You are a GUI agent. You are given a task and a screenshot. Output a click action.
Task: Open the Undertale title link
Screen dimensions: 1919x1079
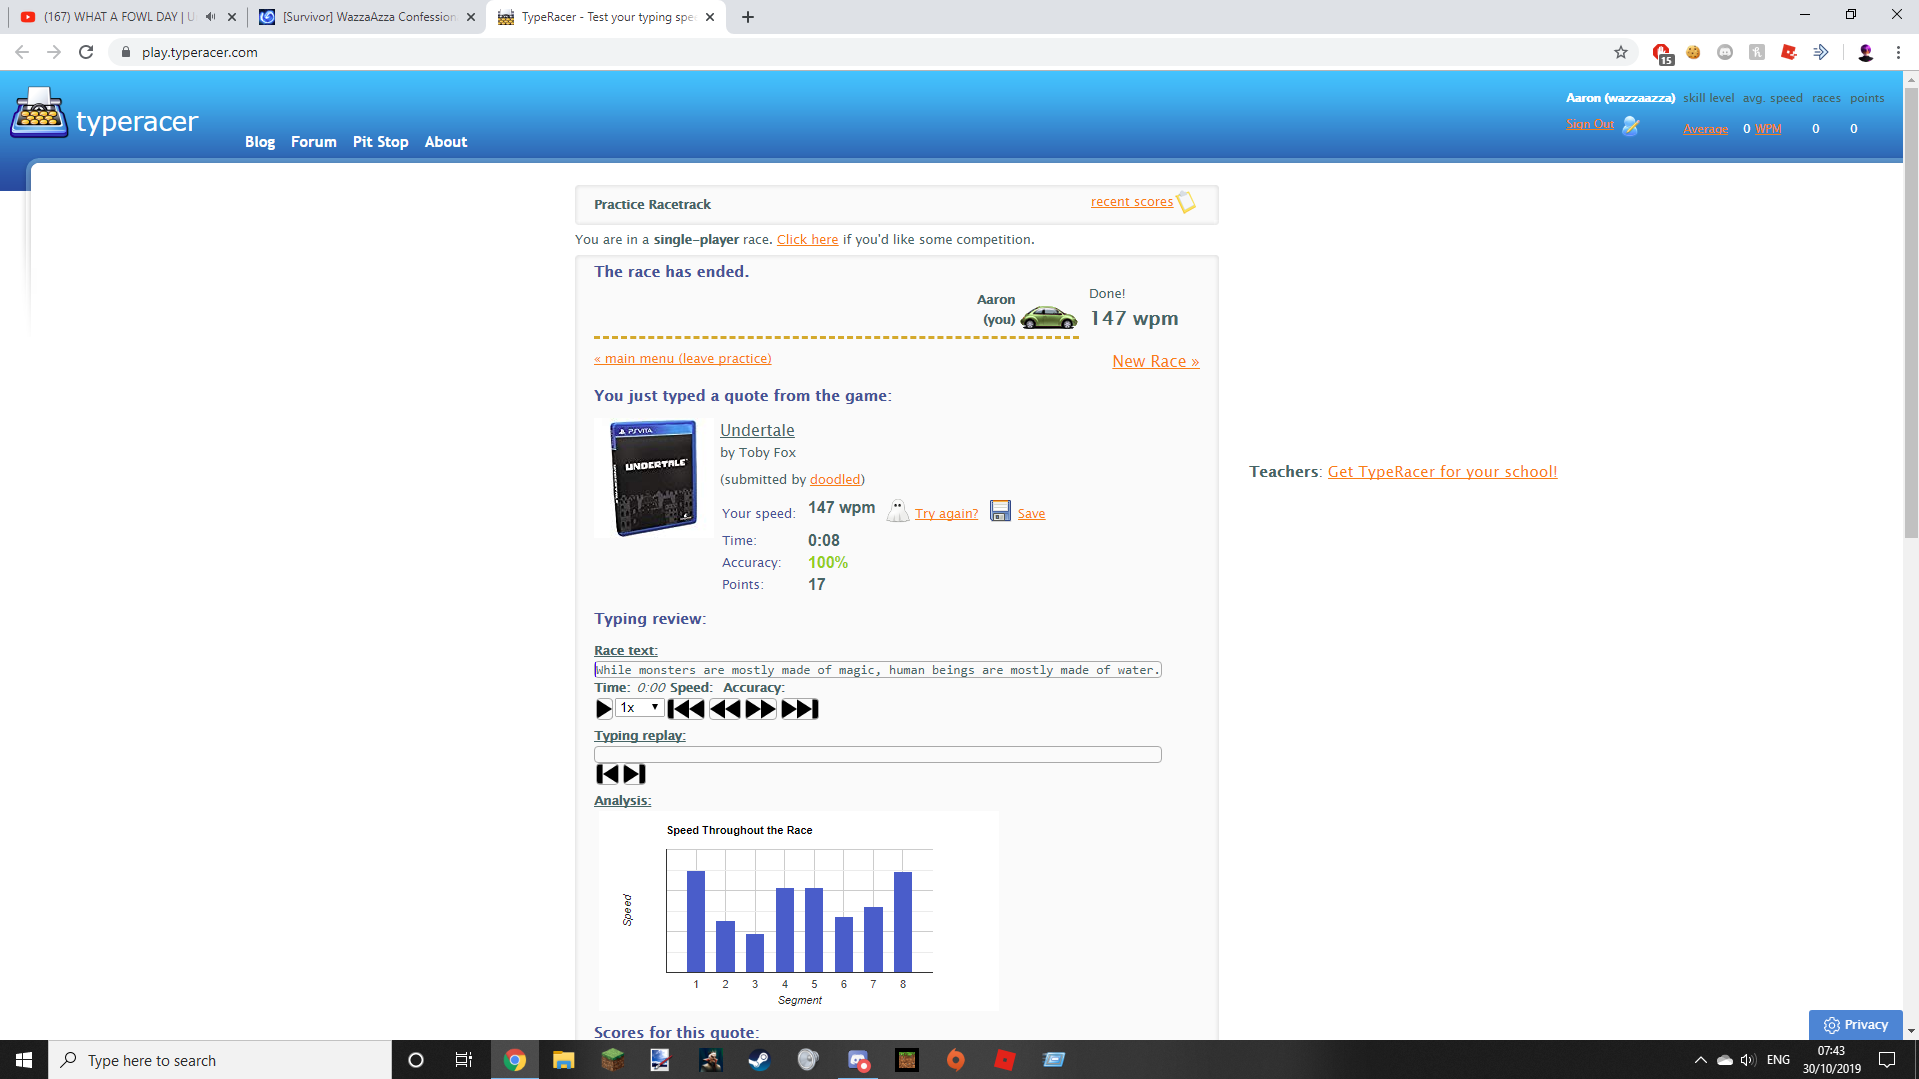(x=757, y=430)
